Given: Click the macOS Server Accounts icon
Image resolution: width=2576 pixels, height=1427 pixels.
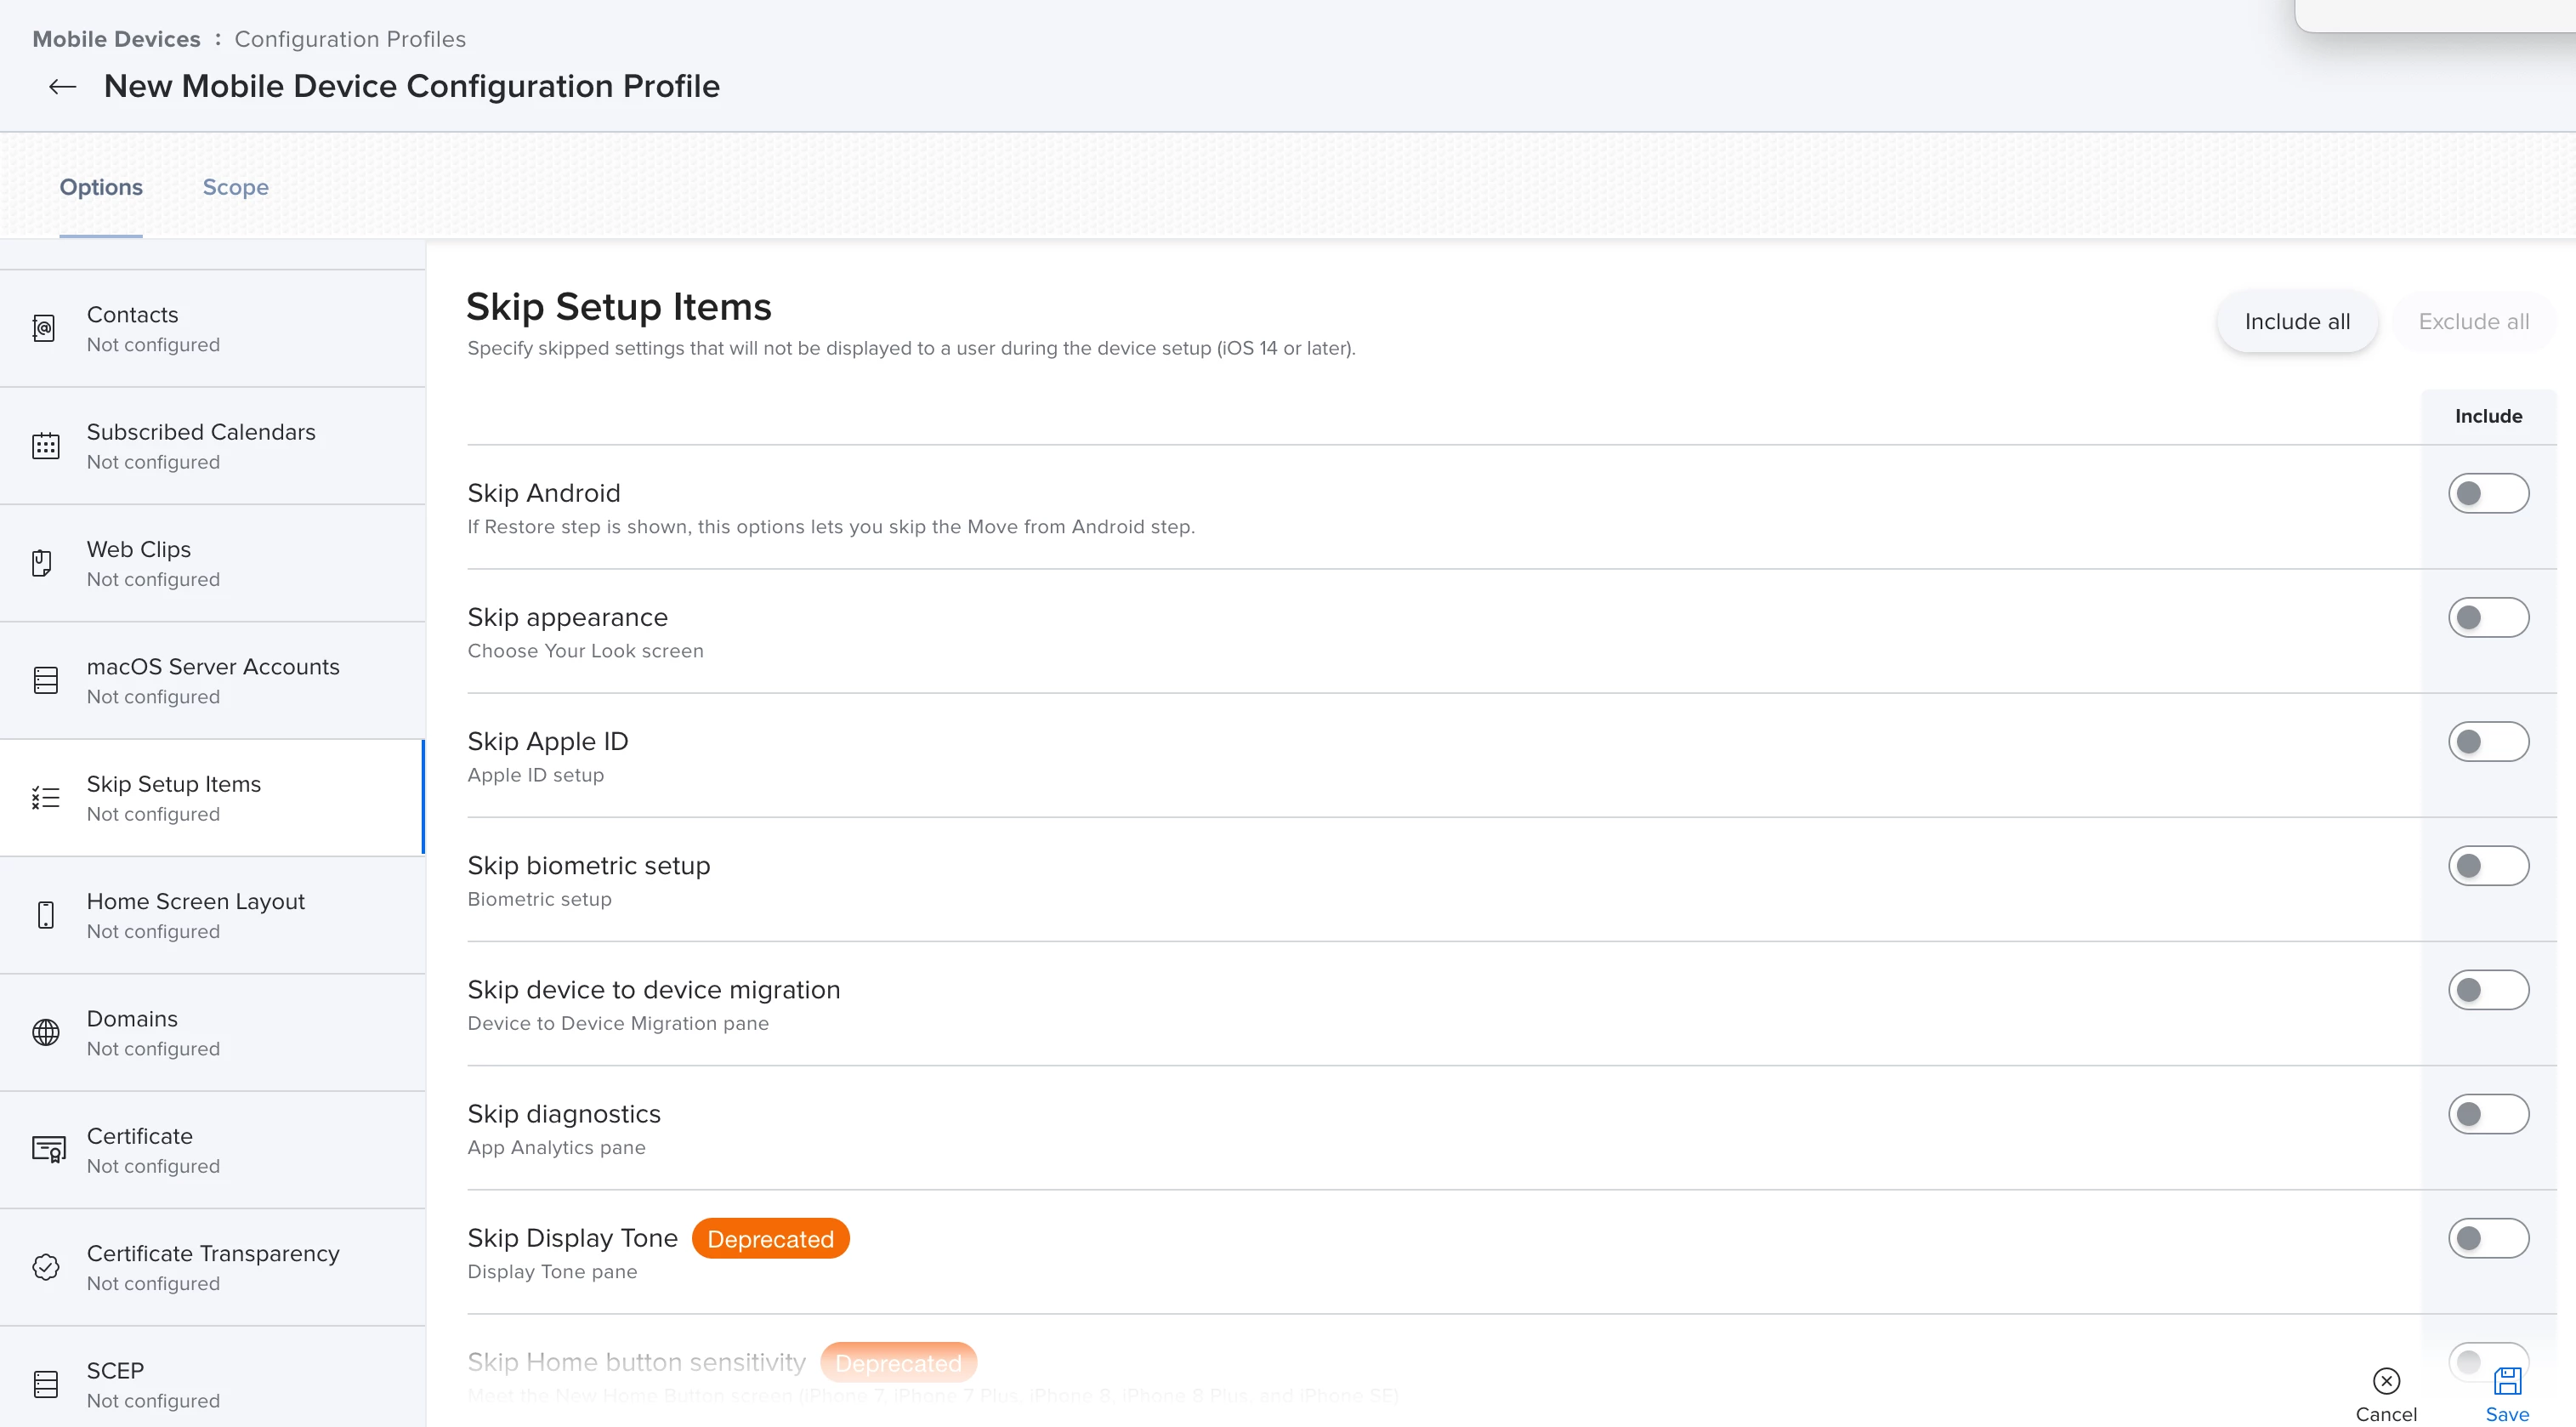Looking at the screenshot, I should [45, 680].
